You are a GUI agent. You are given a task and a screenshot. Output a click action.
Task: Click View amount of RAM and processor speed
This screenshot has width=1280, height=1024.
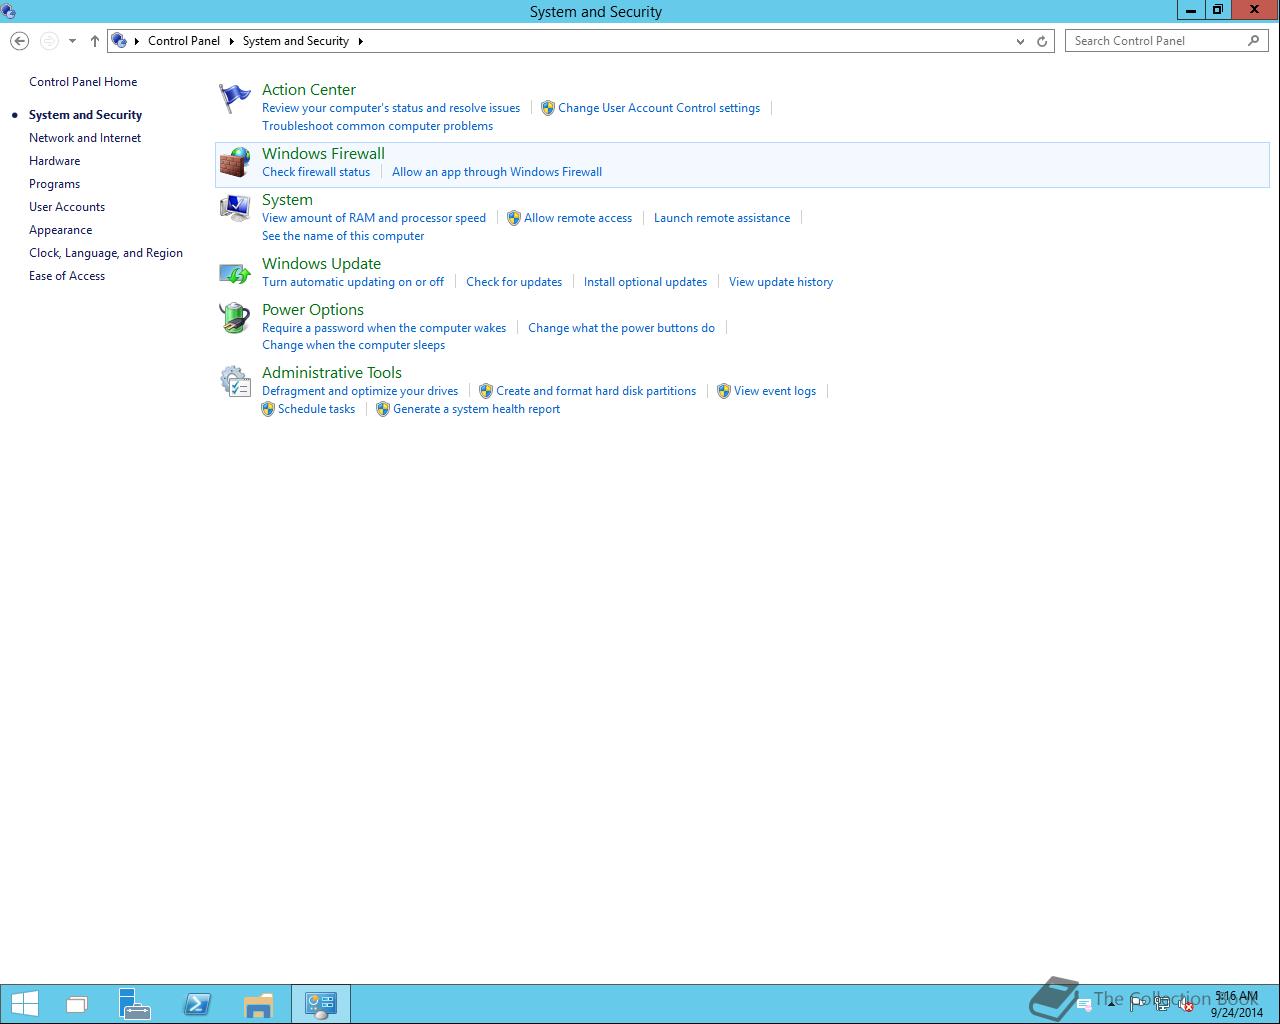click(374, 218)
